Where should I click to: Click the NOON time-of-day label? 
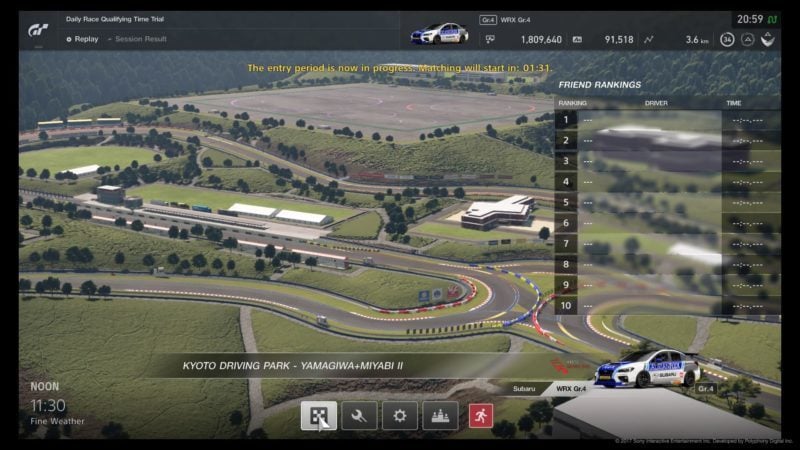[x=44, y=387]
